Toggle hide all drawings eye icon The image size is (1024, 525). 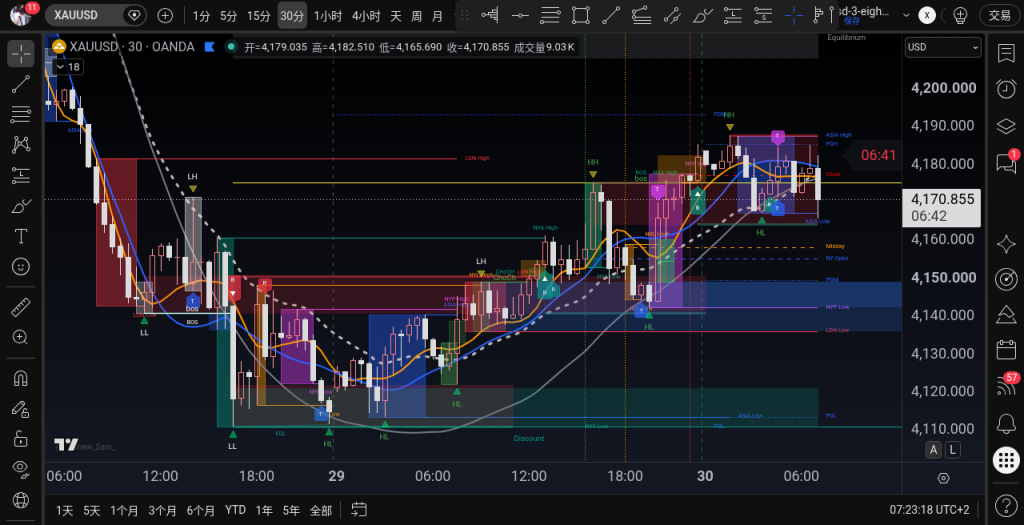click(21, 468)
